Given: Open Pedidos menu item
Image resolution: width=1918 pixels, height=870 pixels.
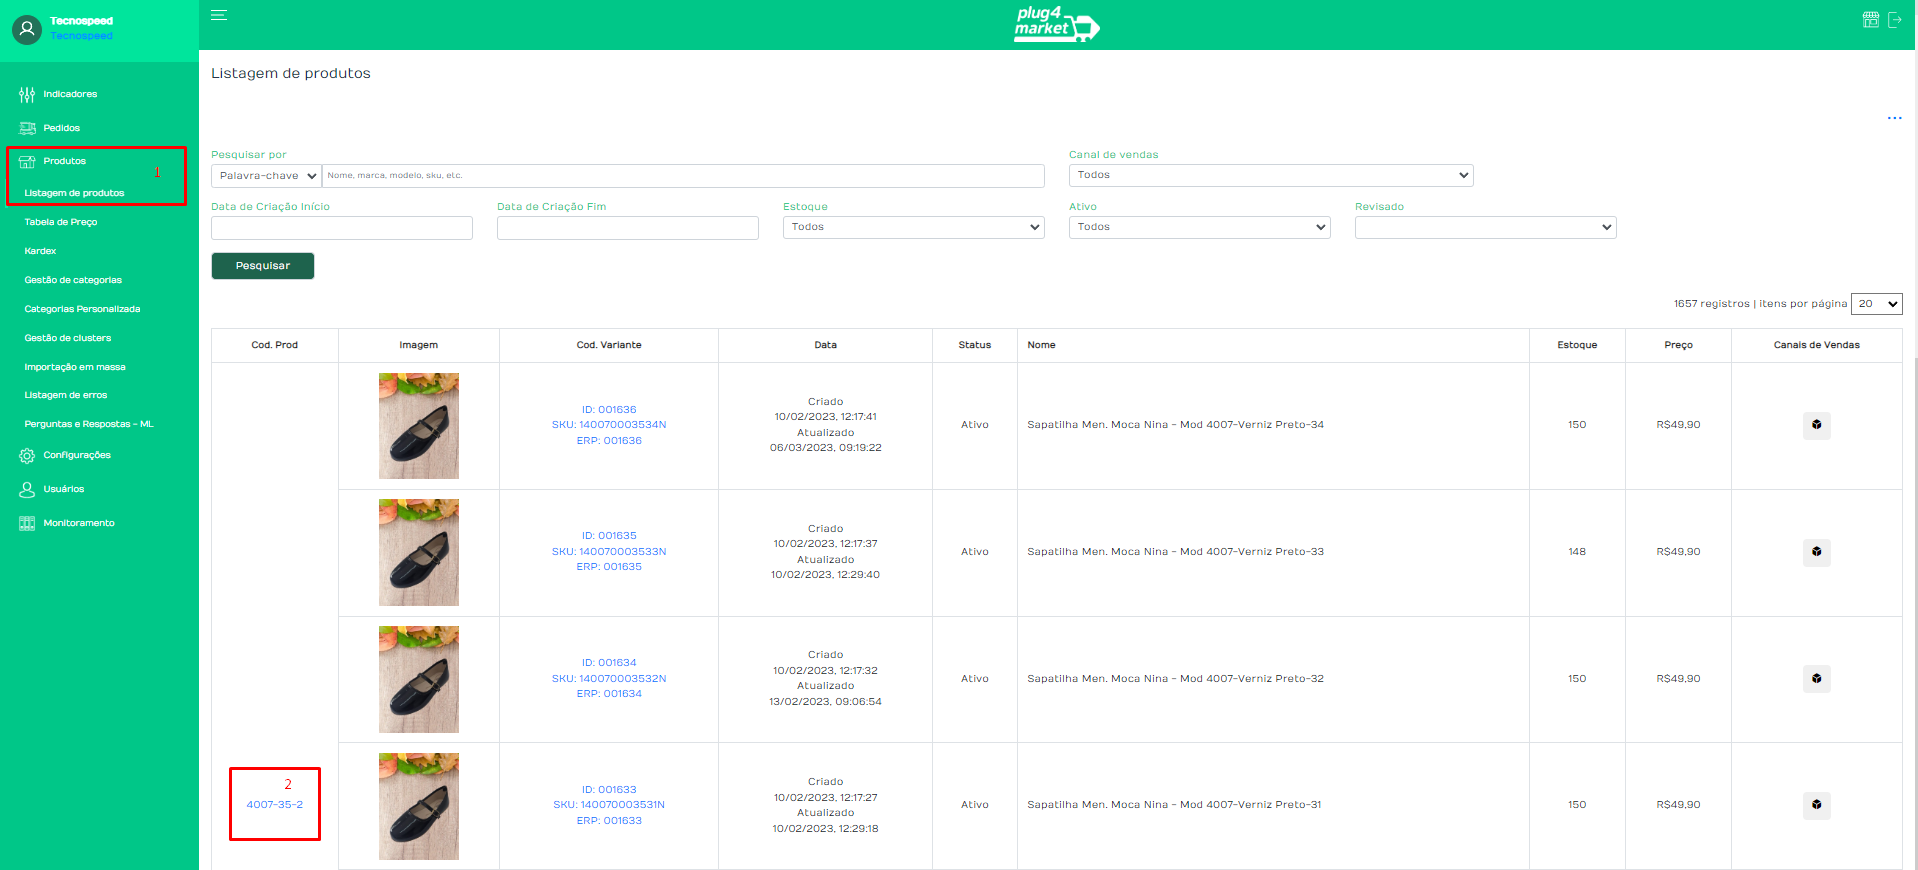Looking at the screenshot, I should click(61, 128).
